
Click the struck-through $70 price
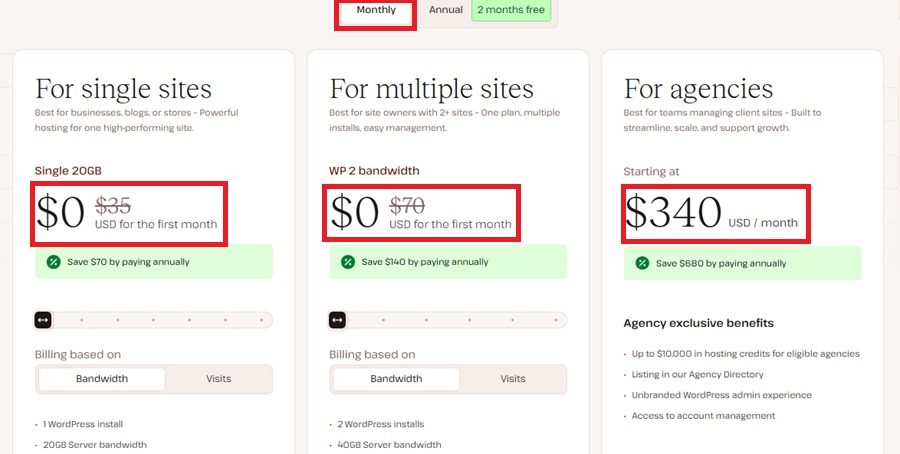coord(407,205)
